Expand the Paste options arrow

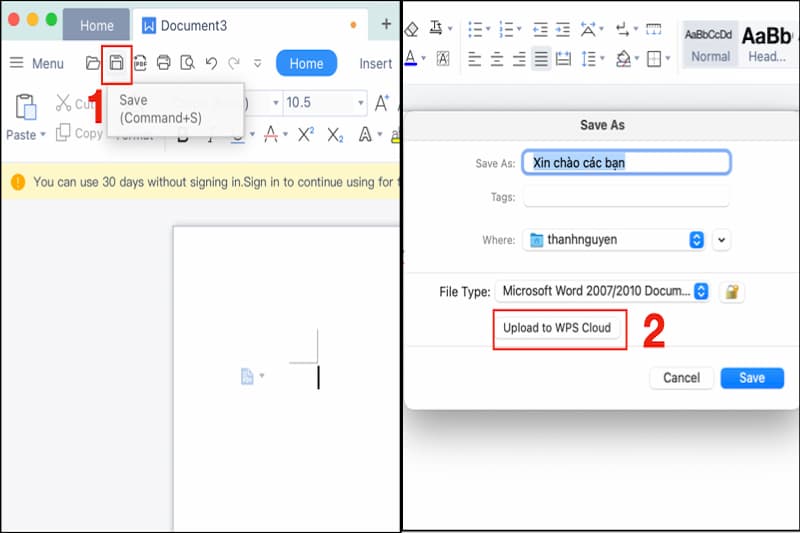(43, 135)
